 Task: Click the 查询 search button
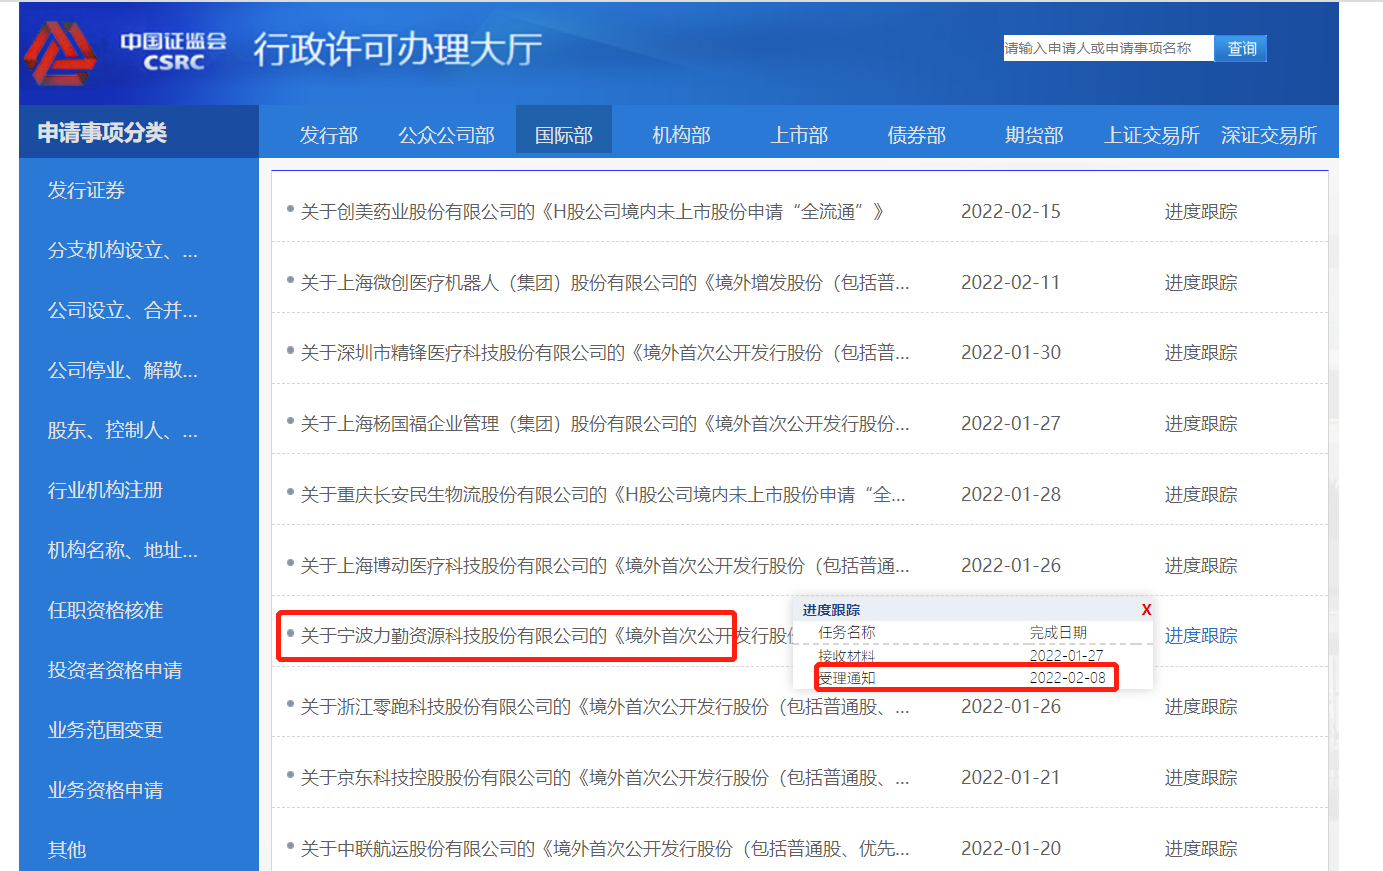(1241, 48)
